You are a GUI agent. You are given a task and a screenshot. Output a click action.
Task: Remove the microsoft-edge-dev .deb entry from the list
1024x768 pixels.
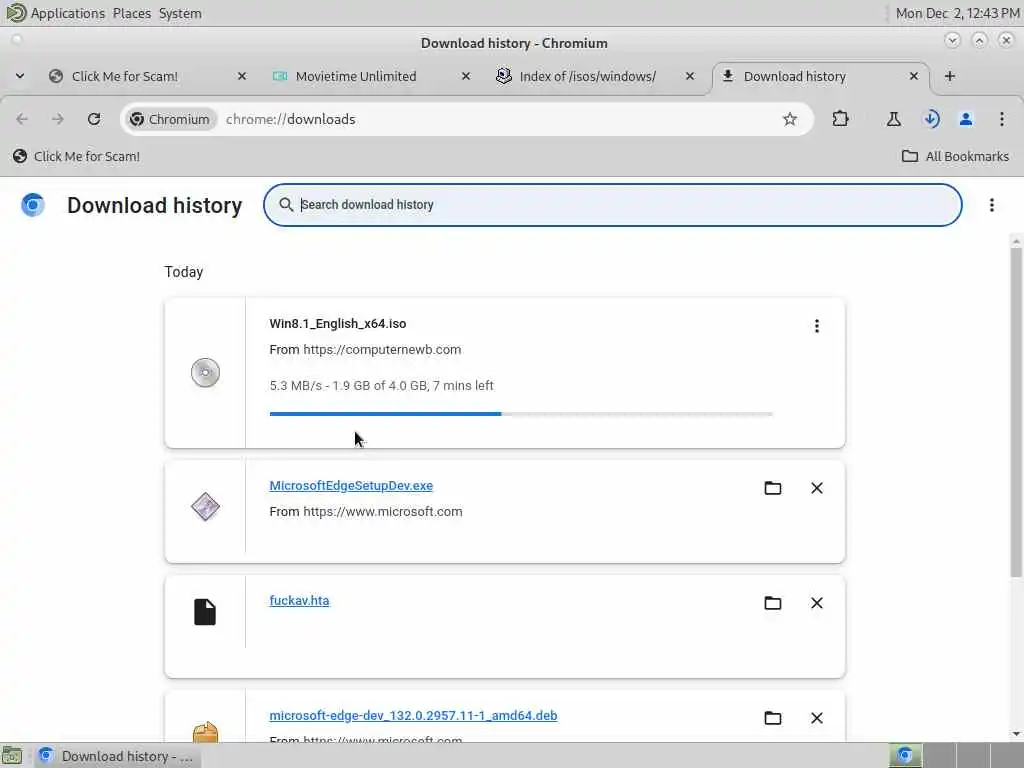pyautogui.click(x=816, y=718)
